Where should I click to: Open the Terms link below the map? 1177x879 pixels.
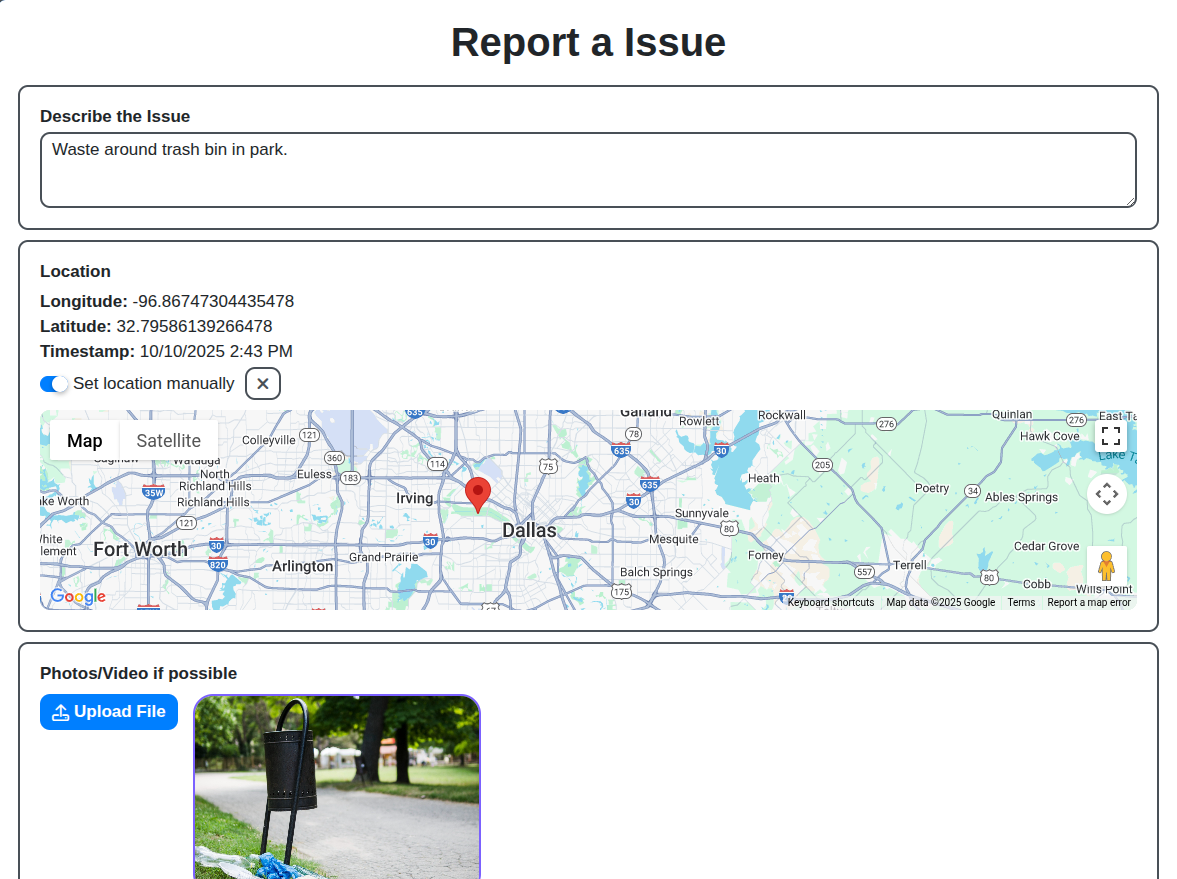coord(1021,602)
